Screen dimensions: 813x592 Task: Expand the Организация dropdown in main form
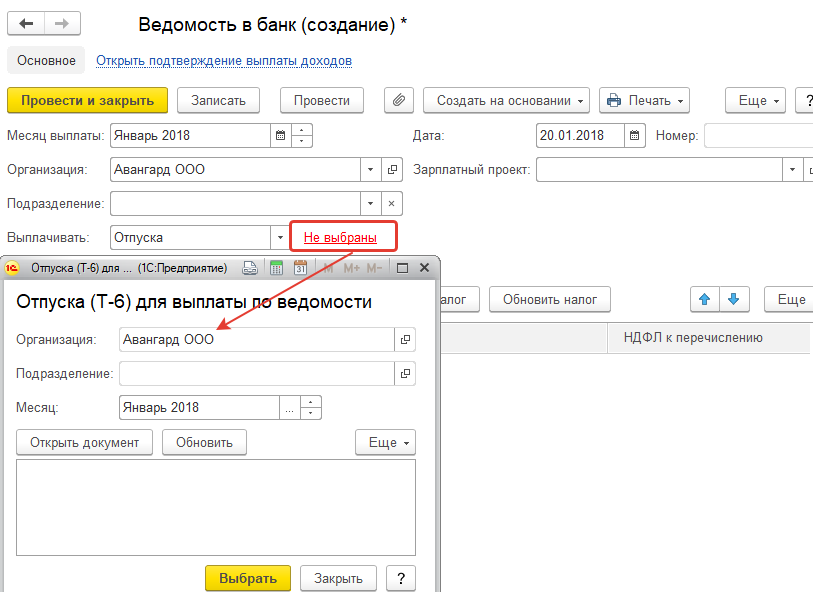click(370, 170)
